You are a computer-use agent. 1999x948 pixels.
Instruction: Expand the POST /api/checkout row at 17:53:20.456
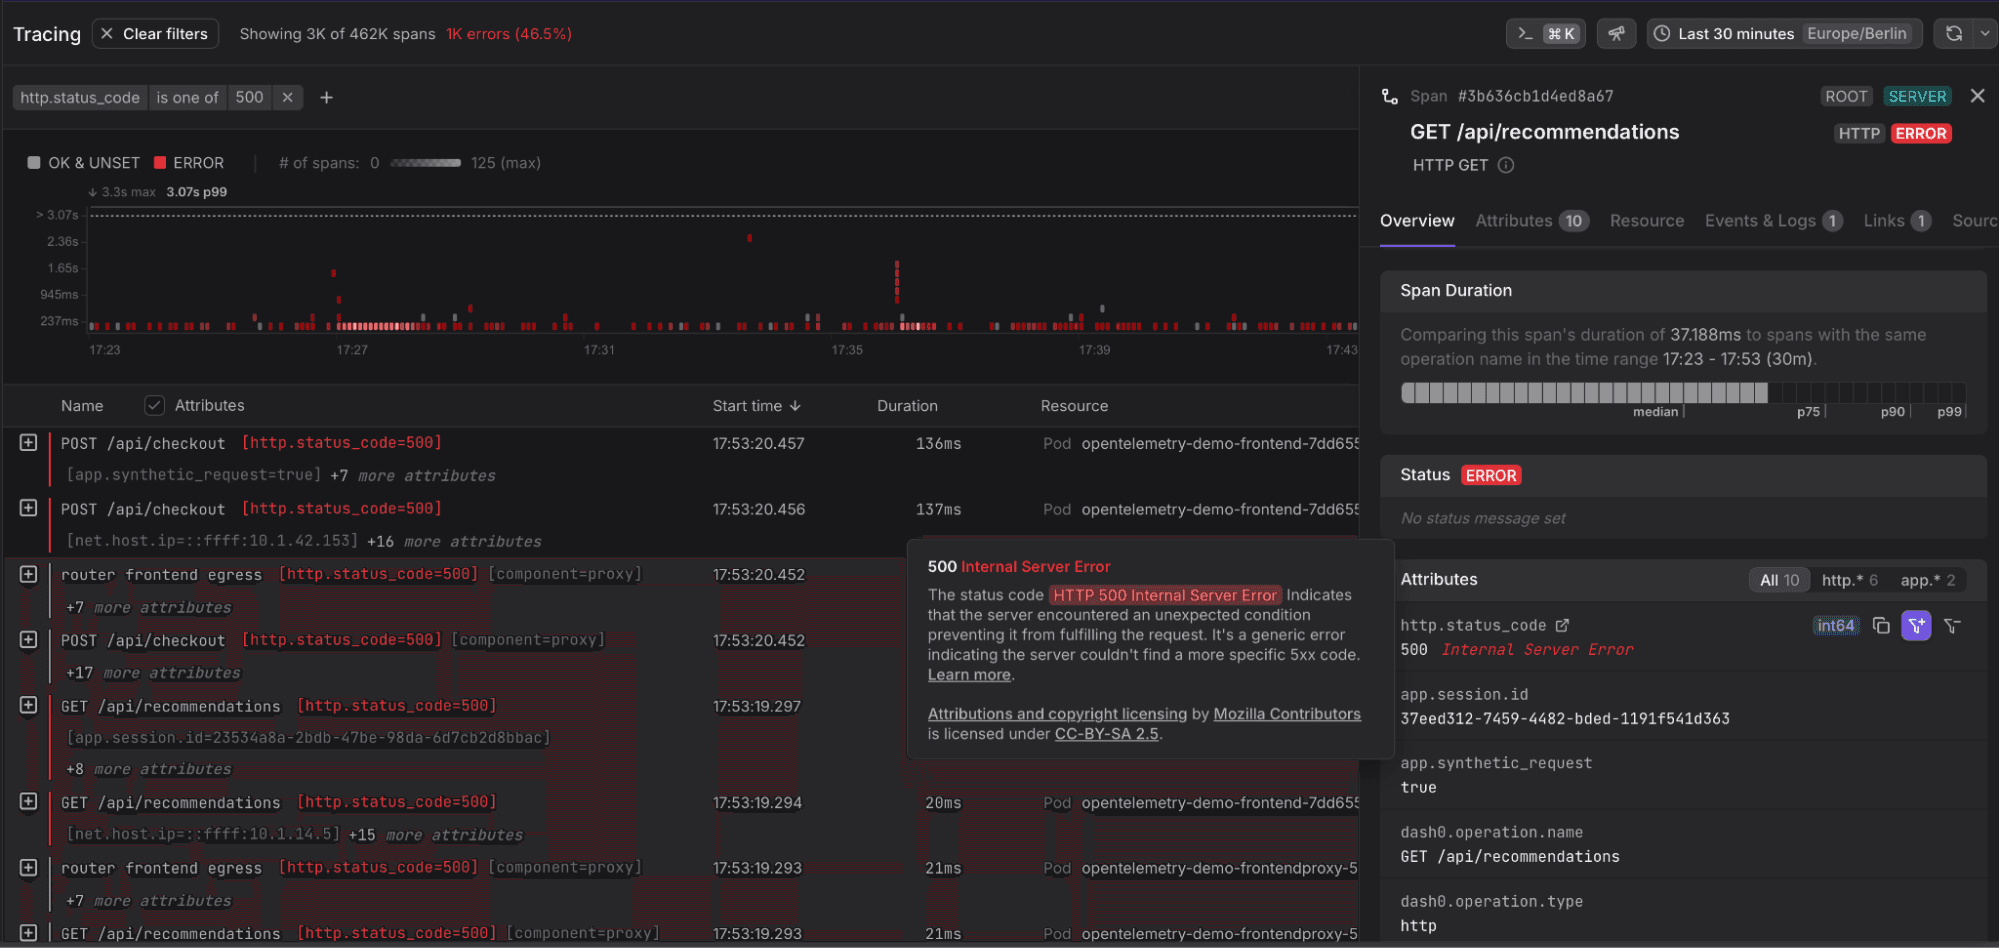(29, 508)
